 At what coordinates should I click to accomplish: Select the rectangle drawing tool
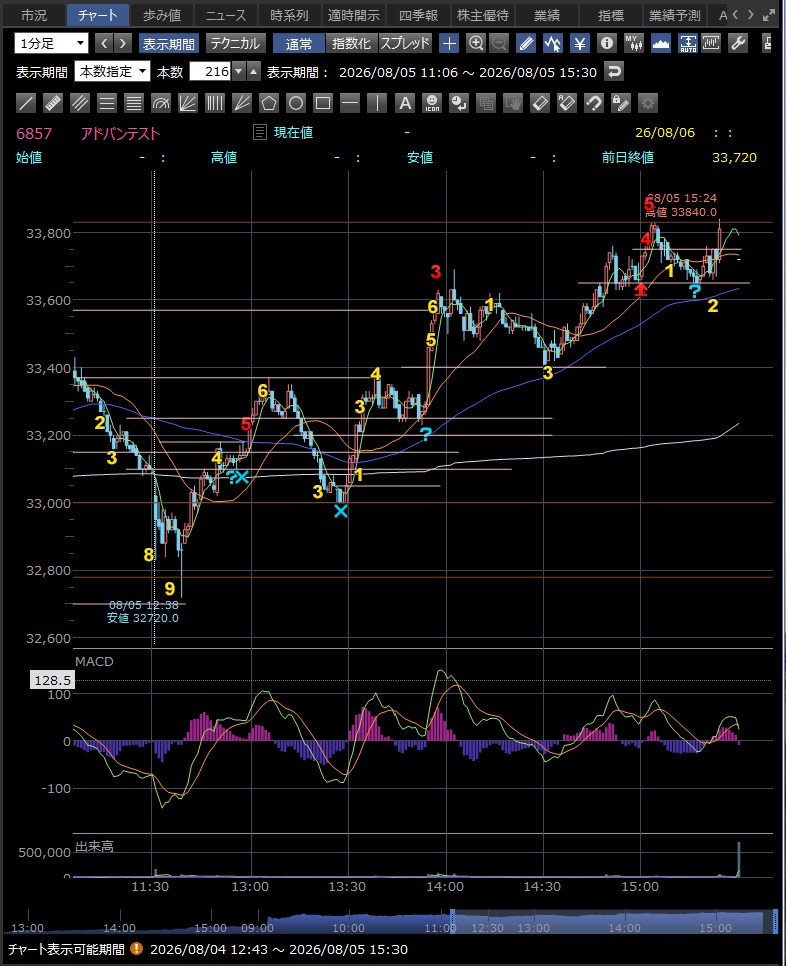point(323,103)
